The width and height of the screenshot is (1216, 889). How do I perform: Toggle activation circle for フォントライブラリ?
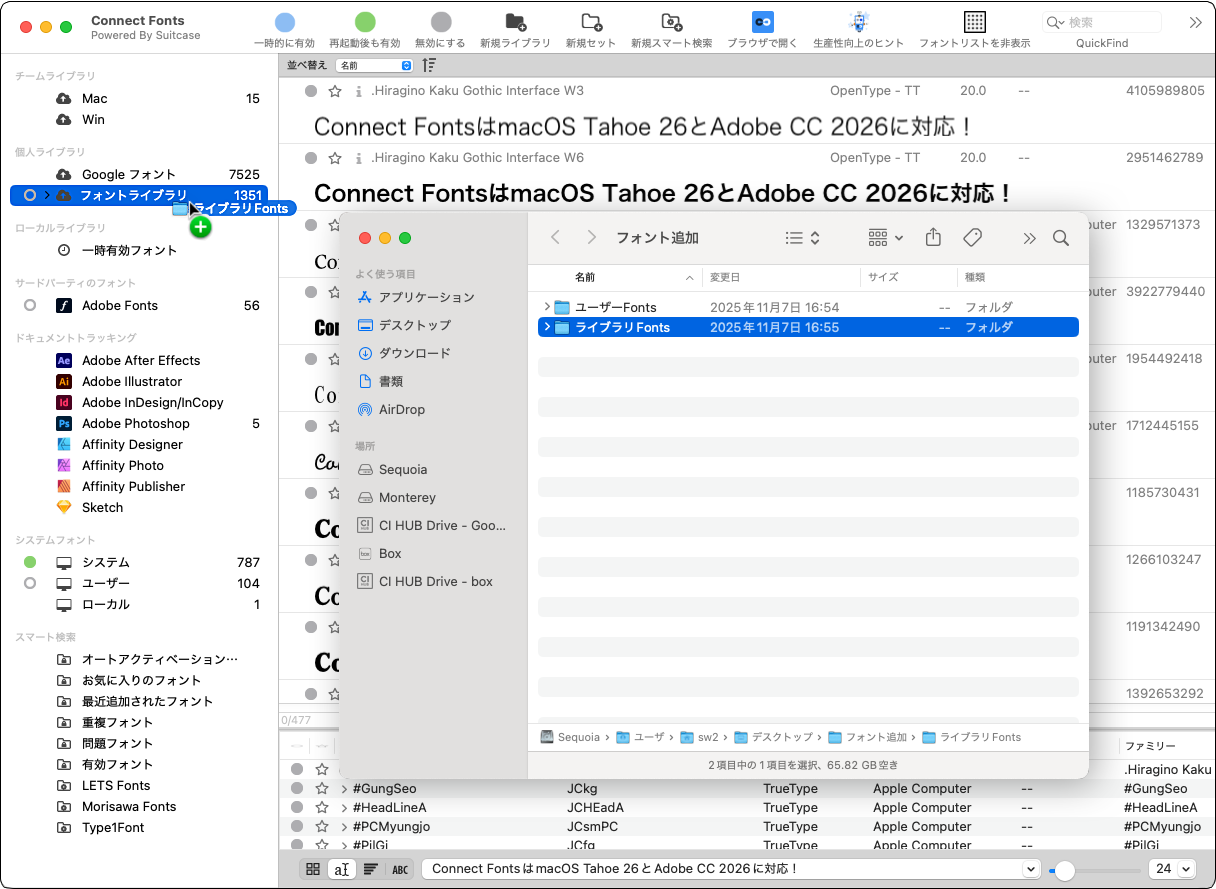coord(30,195)
